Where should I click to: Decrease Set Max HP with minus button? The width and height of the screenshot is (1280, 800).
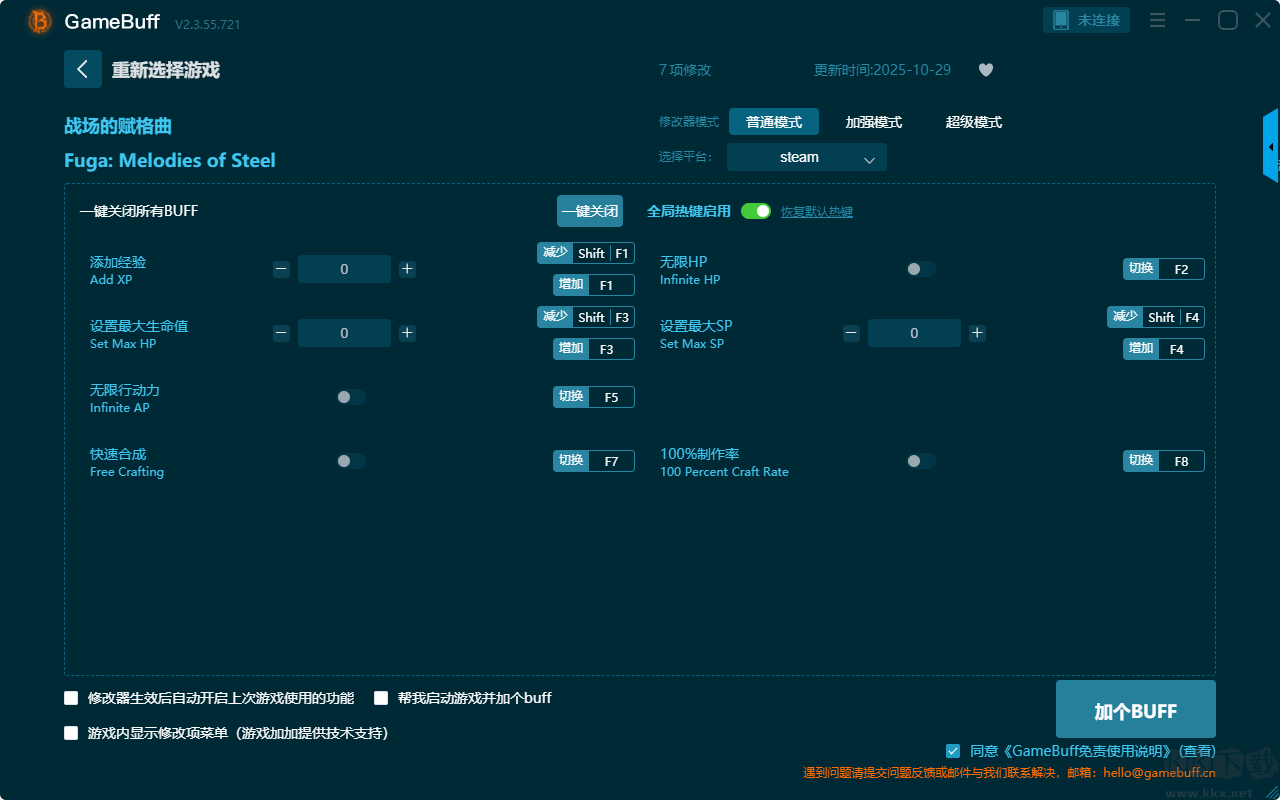click(x=282, y=333)
